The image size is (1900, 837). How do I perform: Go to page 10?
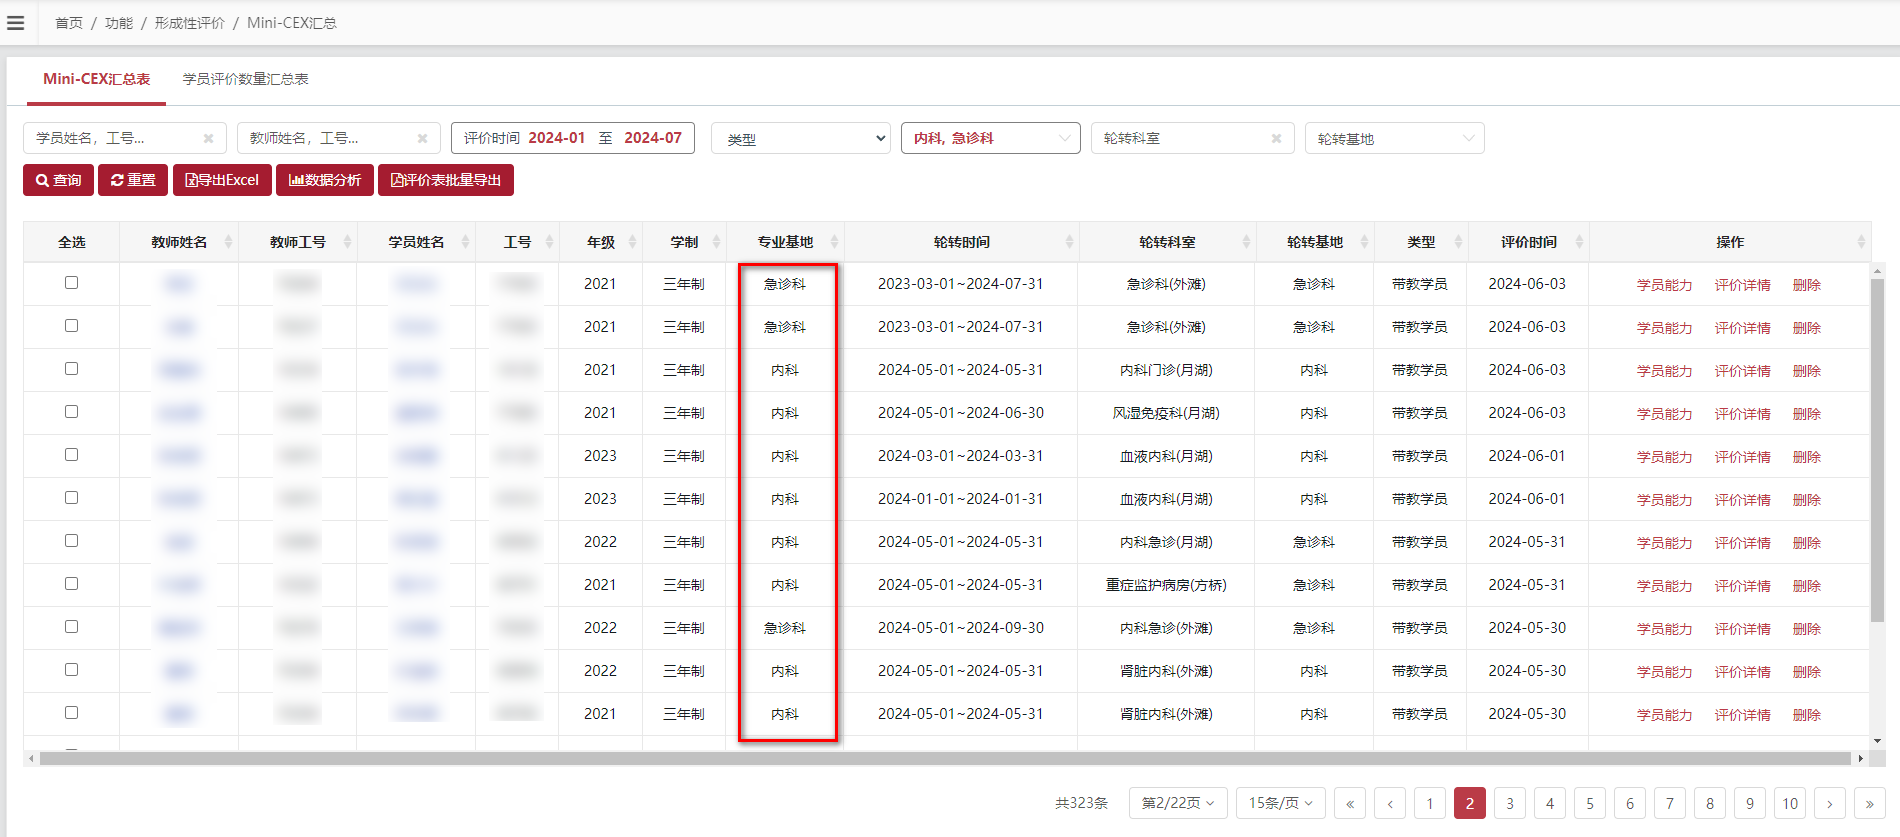[x=1790, y=803]
